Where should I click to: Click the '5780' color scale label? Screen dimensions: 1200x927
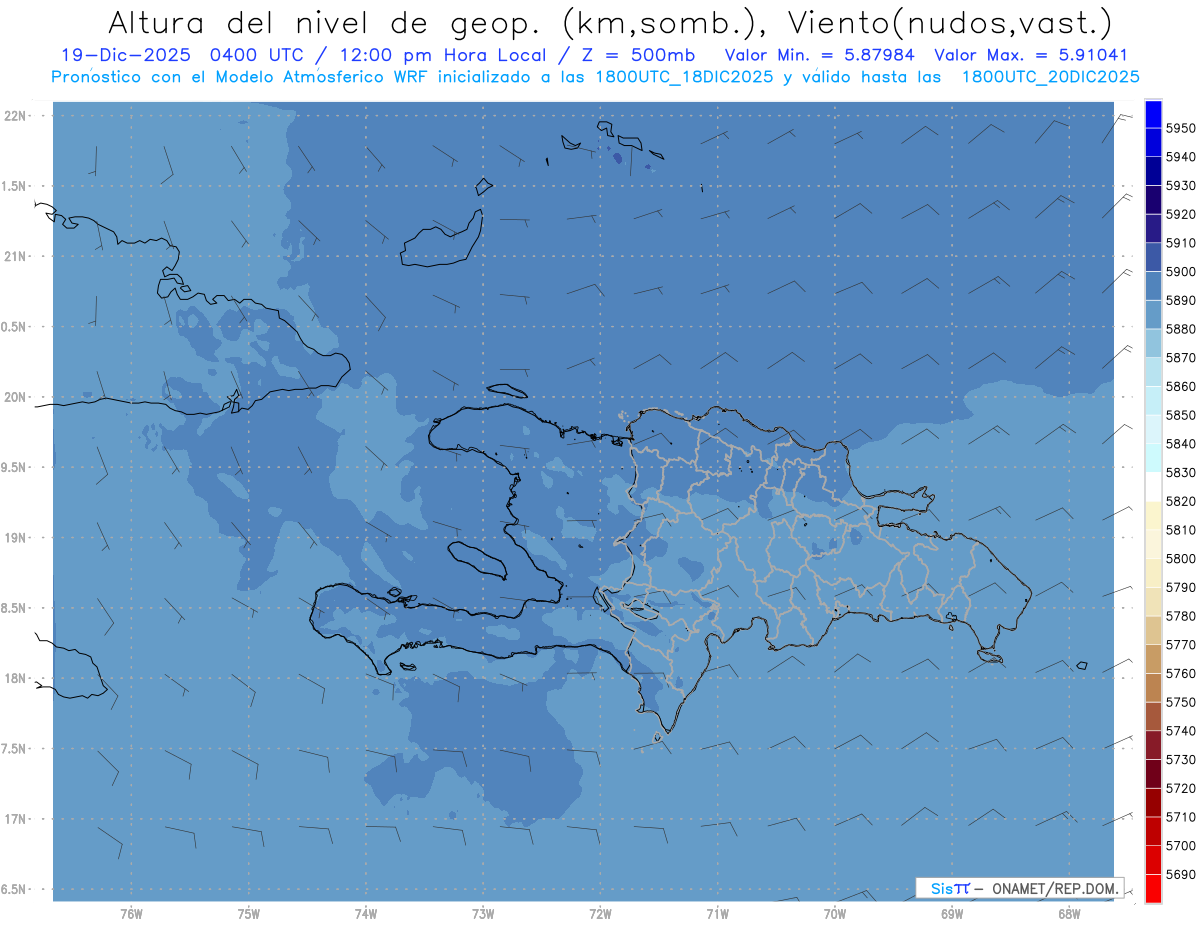coord(1181,616)
